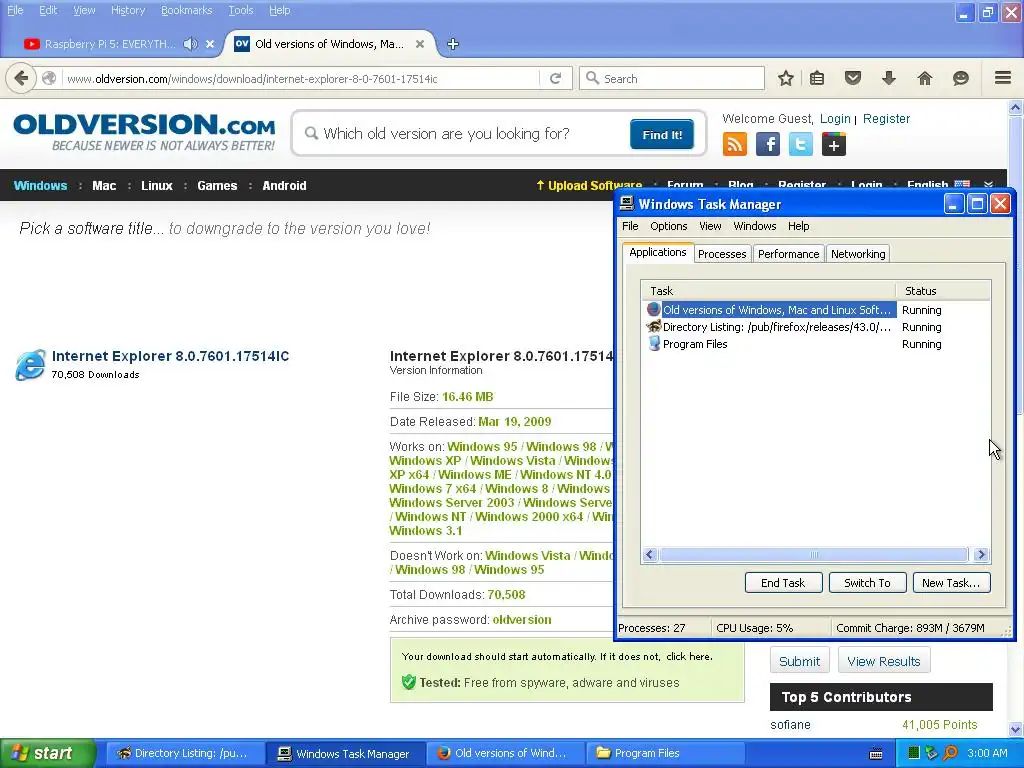
Task: Close the Raspberry Pi 5 YouTube tab
Action: [x=210, y=44]
